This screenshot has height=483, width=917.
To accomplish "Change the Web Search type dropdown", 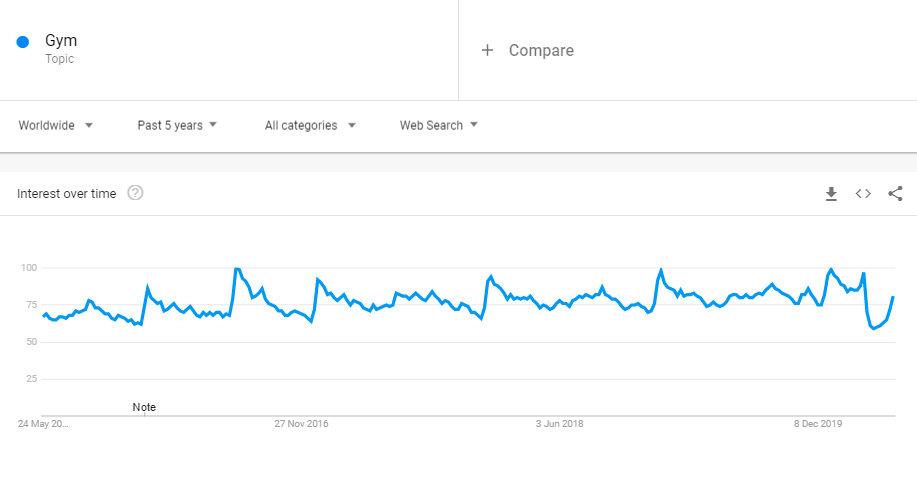I will click(x=439, y=126).
